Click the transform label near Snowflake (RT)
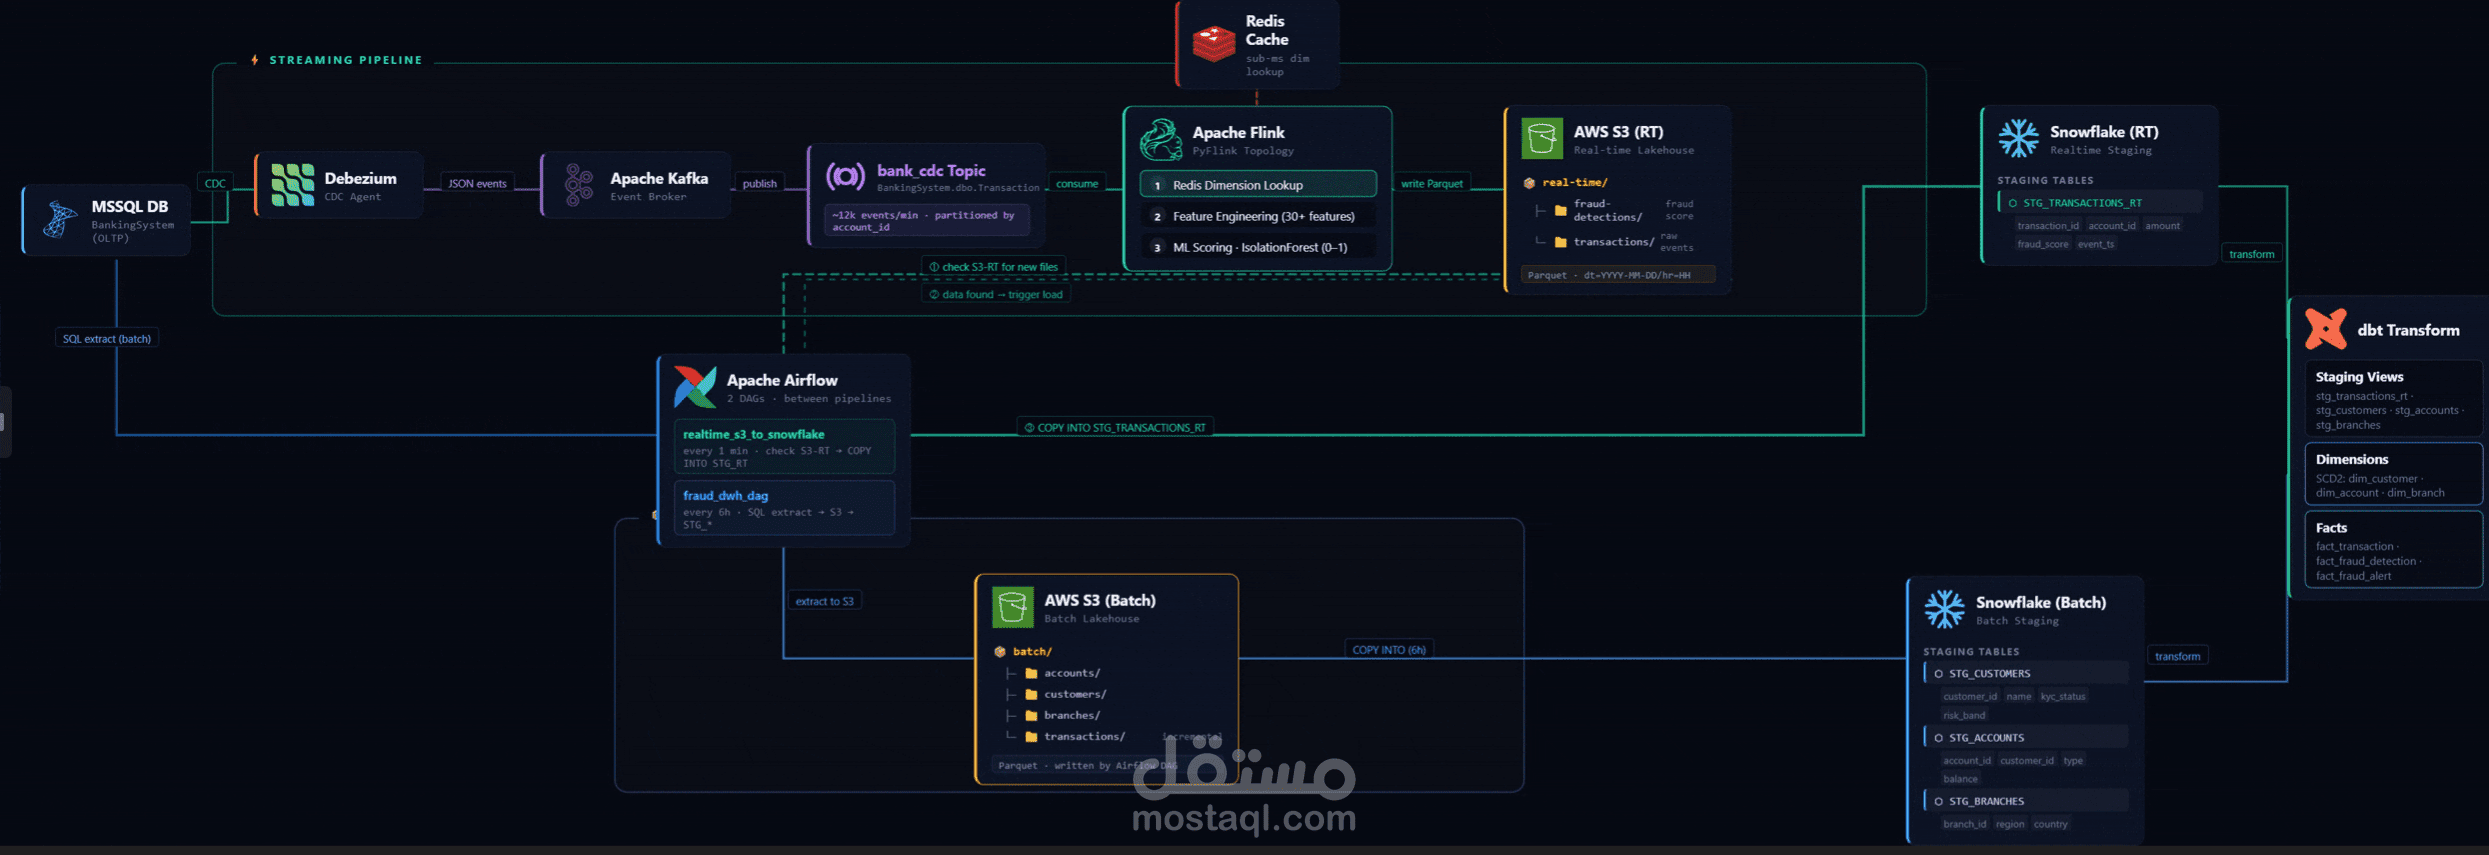This screenshot has width=2489, height=855. (x=2251, y=254)
